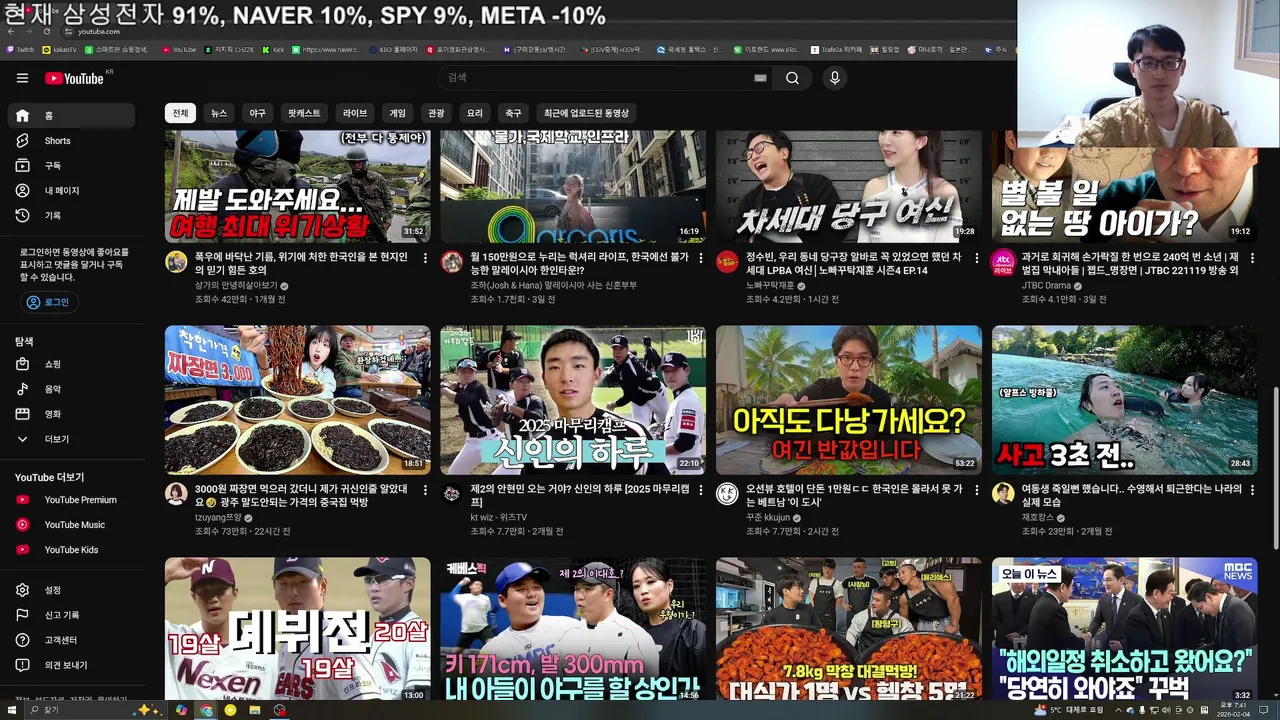Play the 사고 3초 전 thumbnail video
The width and height of the screenshot is (1280, 720).
(1124, 400)
